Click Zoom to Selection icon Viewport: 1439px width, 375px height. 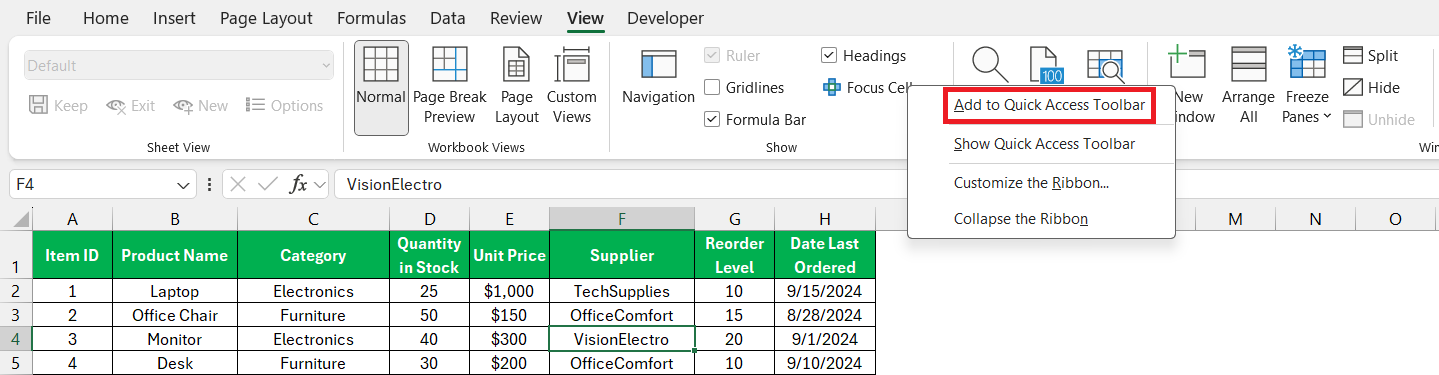point(1106,64)
